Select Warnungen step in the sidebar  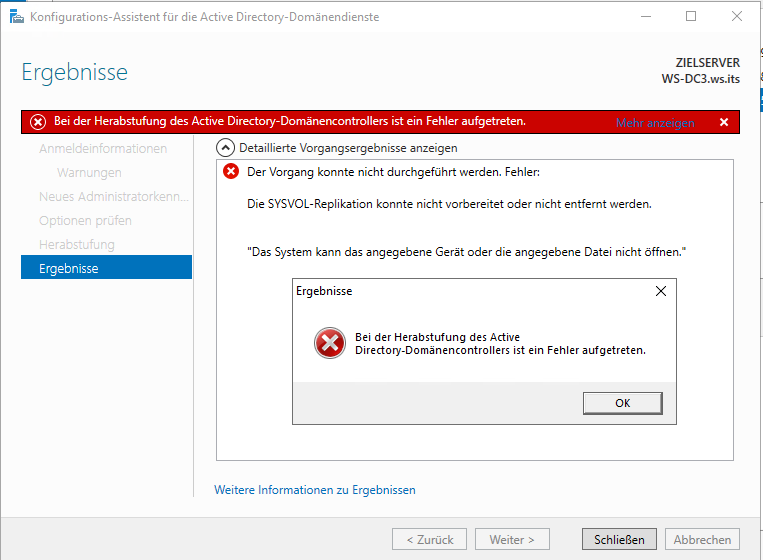89,173
